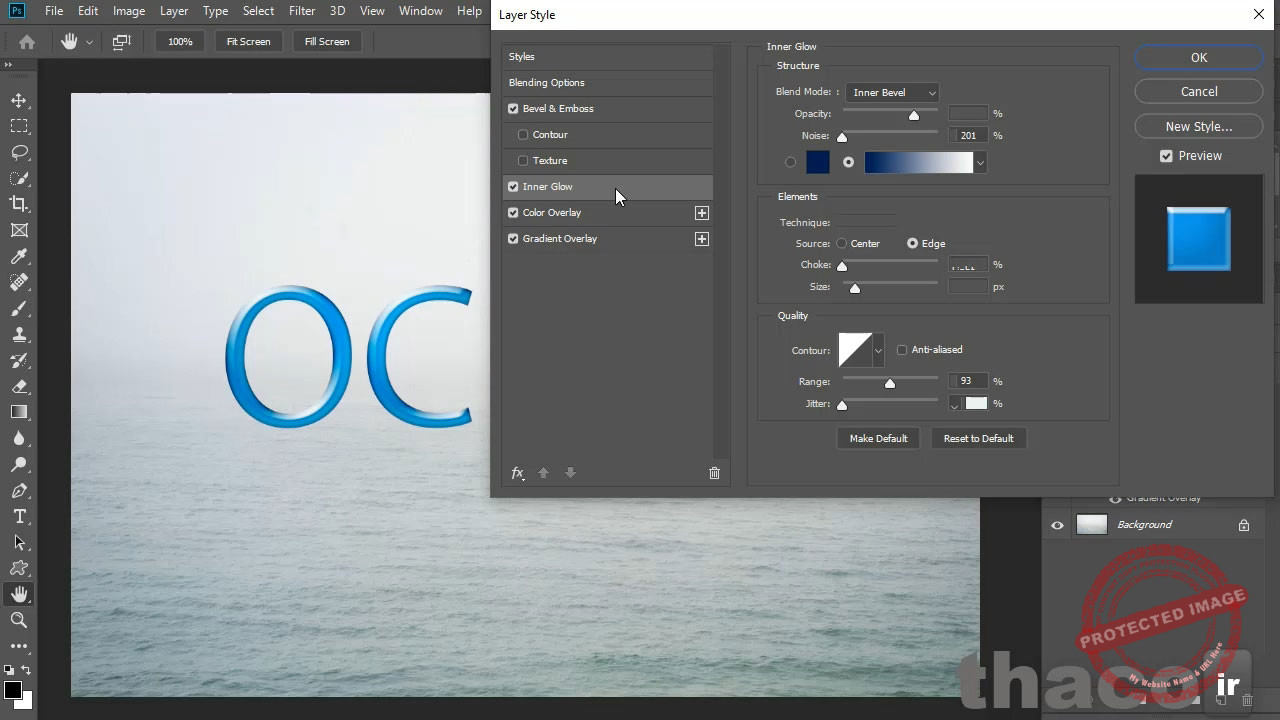Open the File menu

[54, 11]
